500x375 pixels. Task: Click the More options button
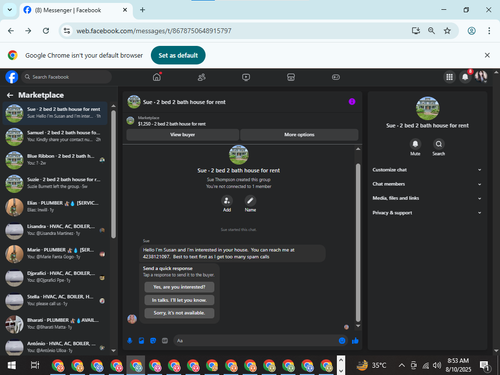click(299, 135)
